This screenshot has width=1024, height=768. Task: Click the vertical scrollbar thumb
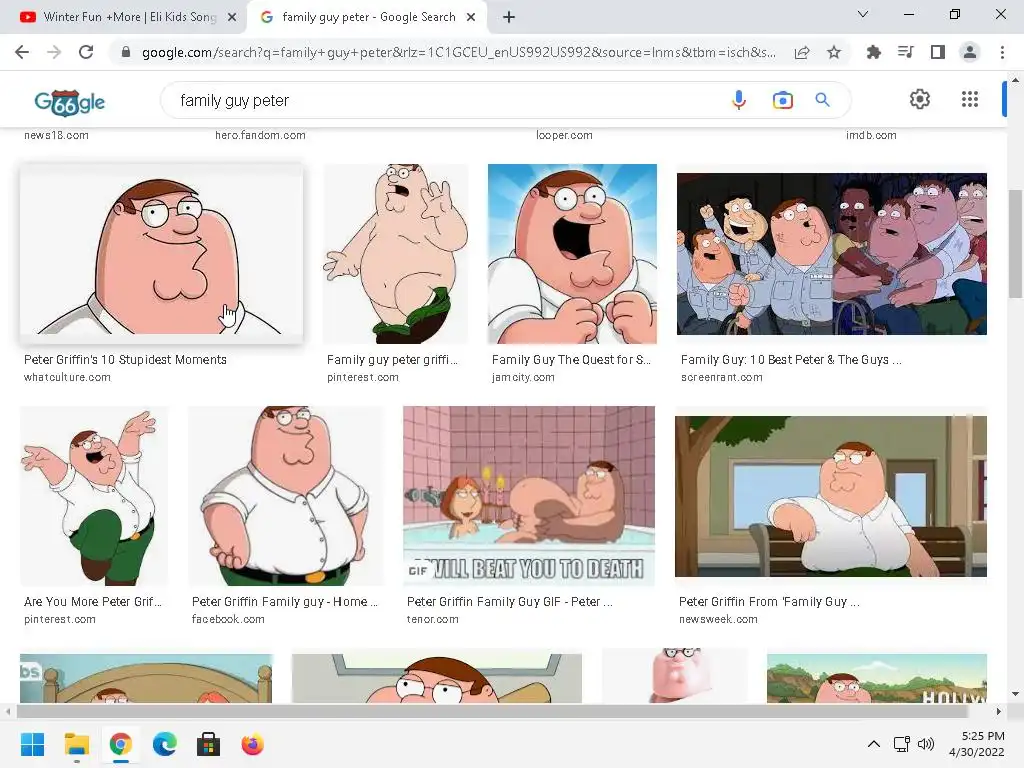point(1015,242)
